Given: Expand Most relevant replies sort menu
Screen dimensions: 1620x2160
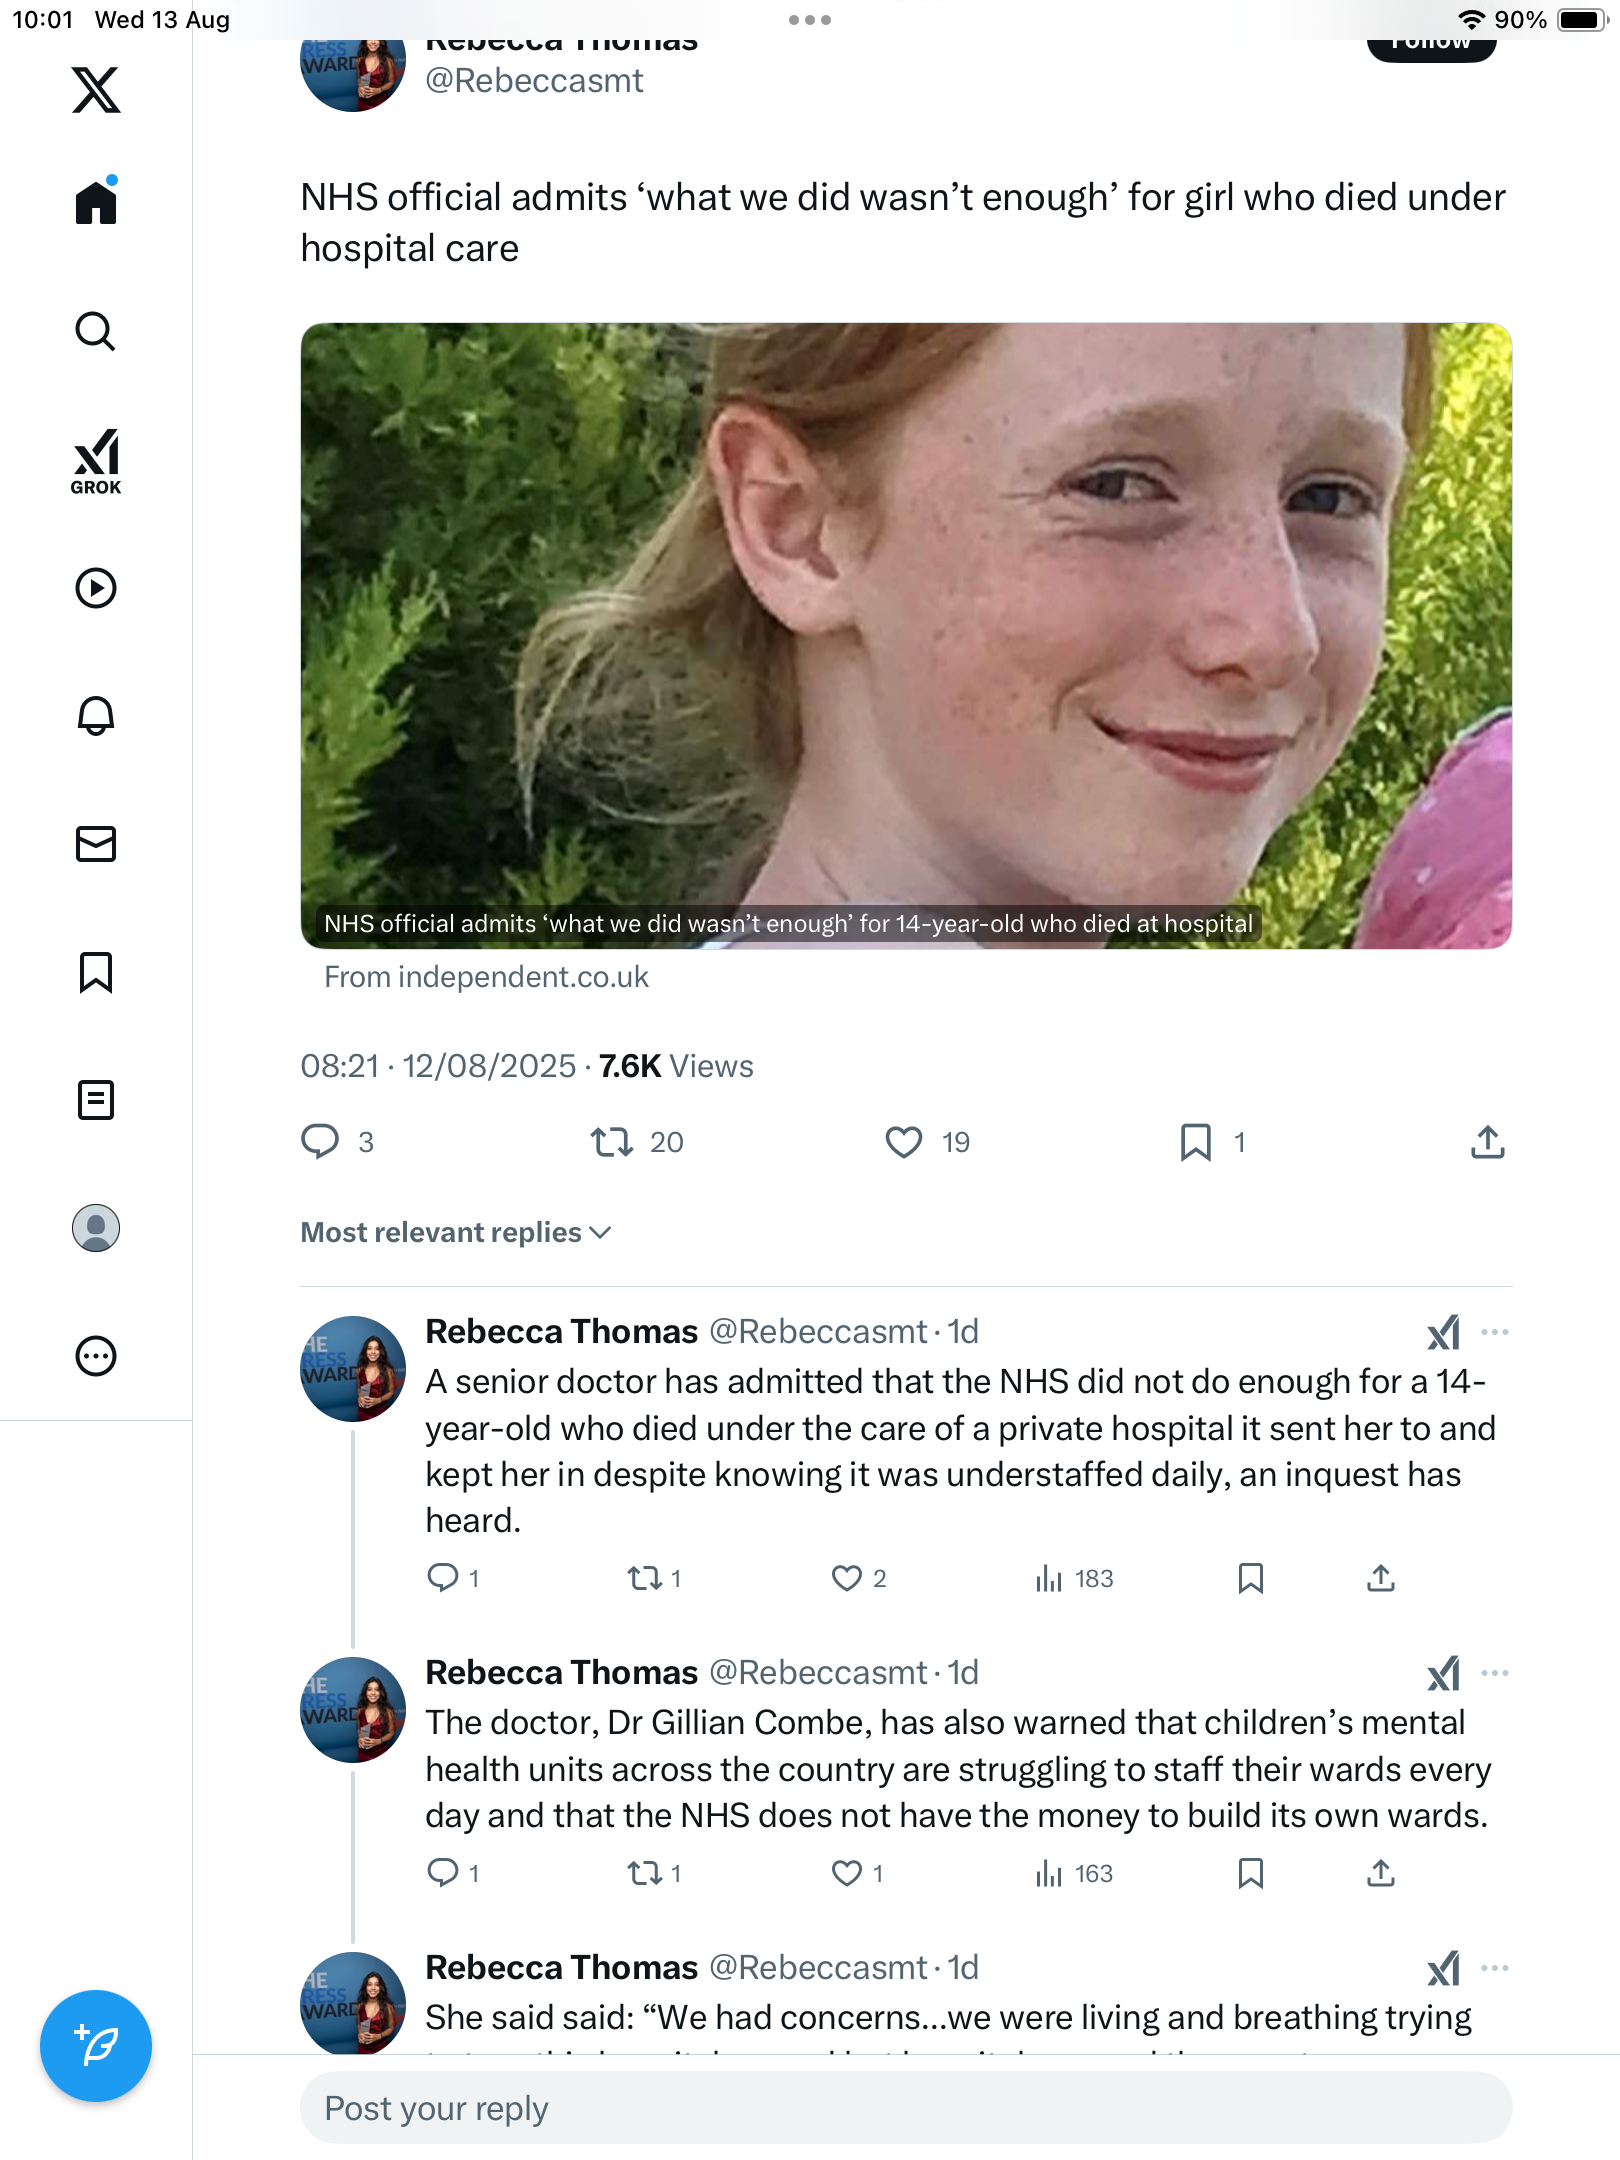Looking at the screenshot, I should 456,1232.
